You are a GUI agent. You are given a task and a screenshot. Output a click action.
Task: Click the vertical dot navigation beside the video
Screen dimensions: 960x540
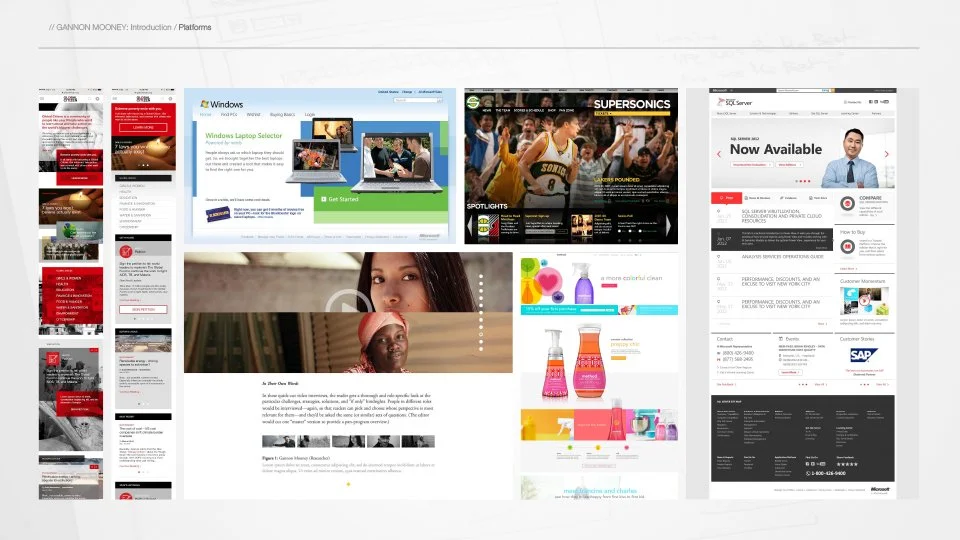[481, 312]
